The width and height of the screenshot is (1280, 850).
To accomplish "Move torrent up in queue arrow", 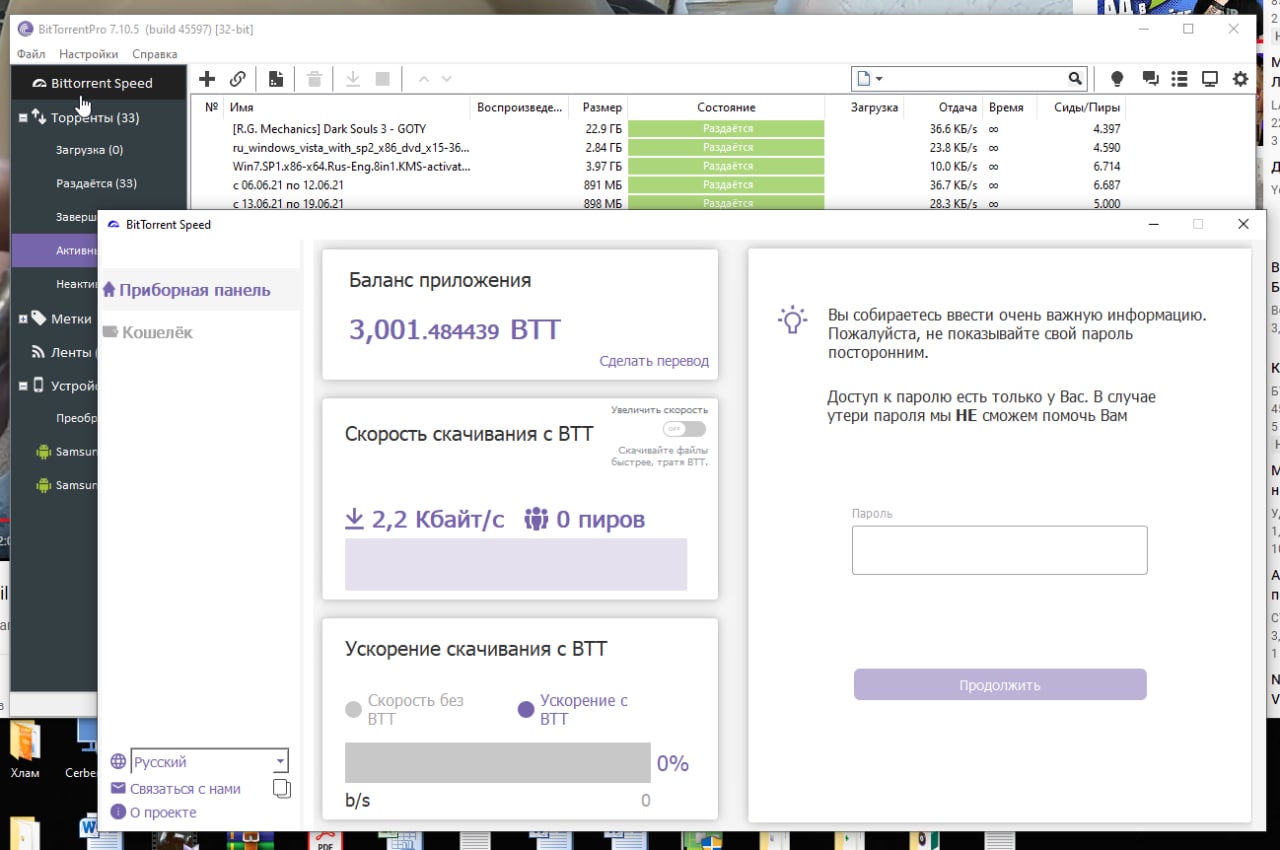I will pos(423,79).
